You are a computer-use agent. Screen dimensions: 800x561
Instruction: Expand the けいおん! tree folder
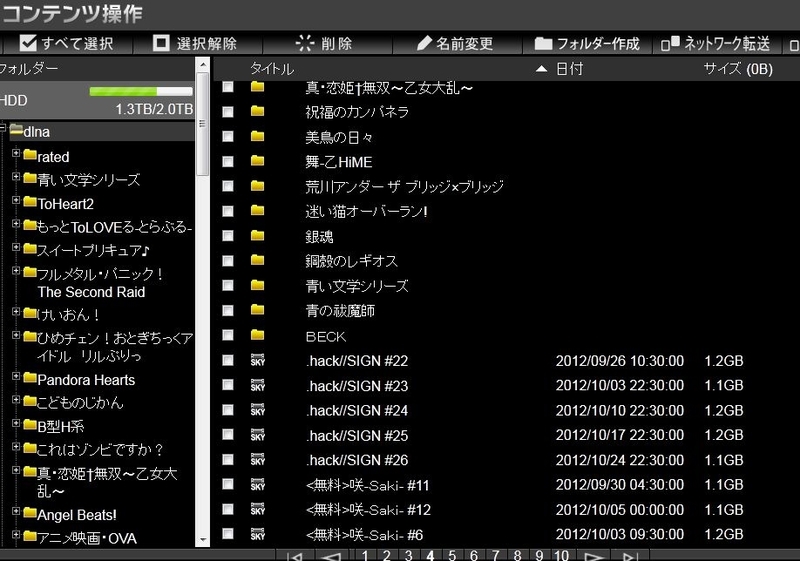coord(16,312)
